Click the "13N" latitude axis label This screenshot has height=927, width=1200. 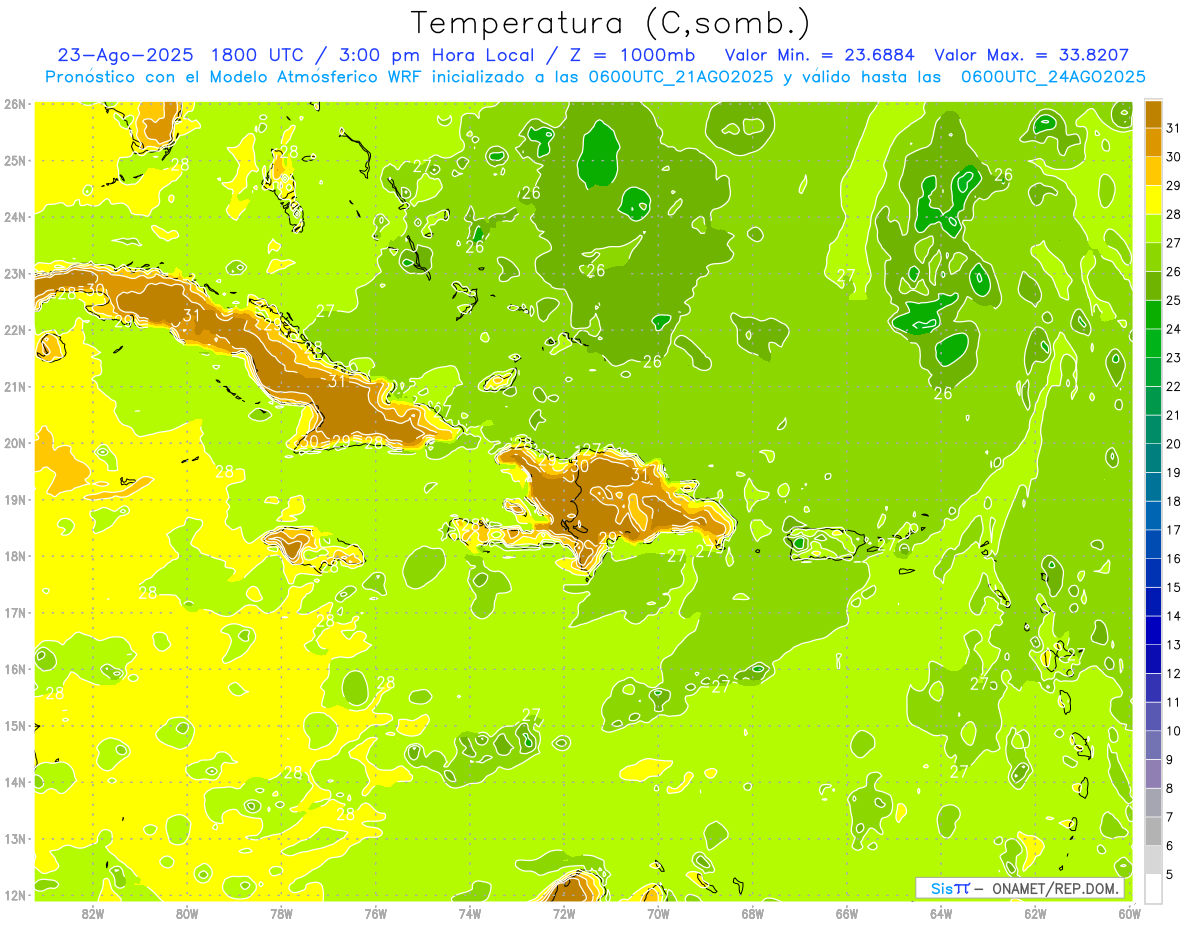(x=15, y=838)
